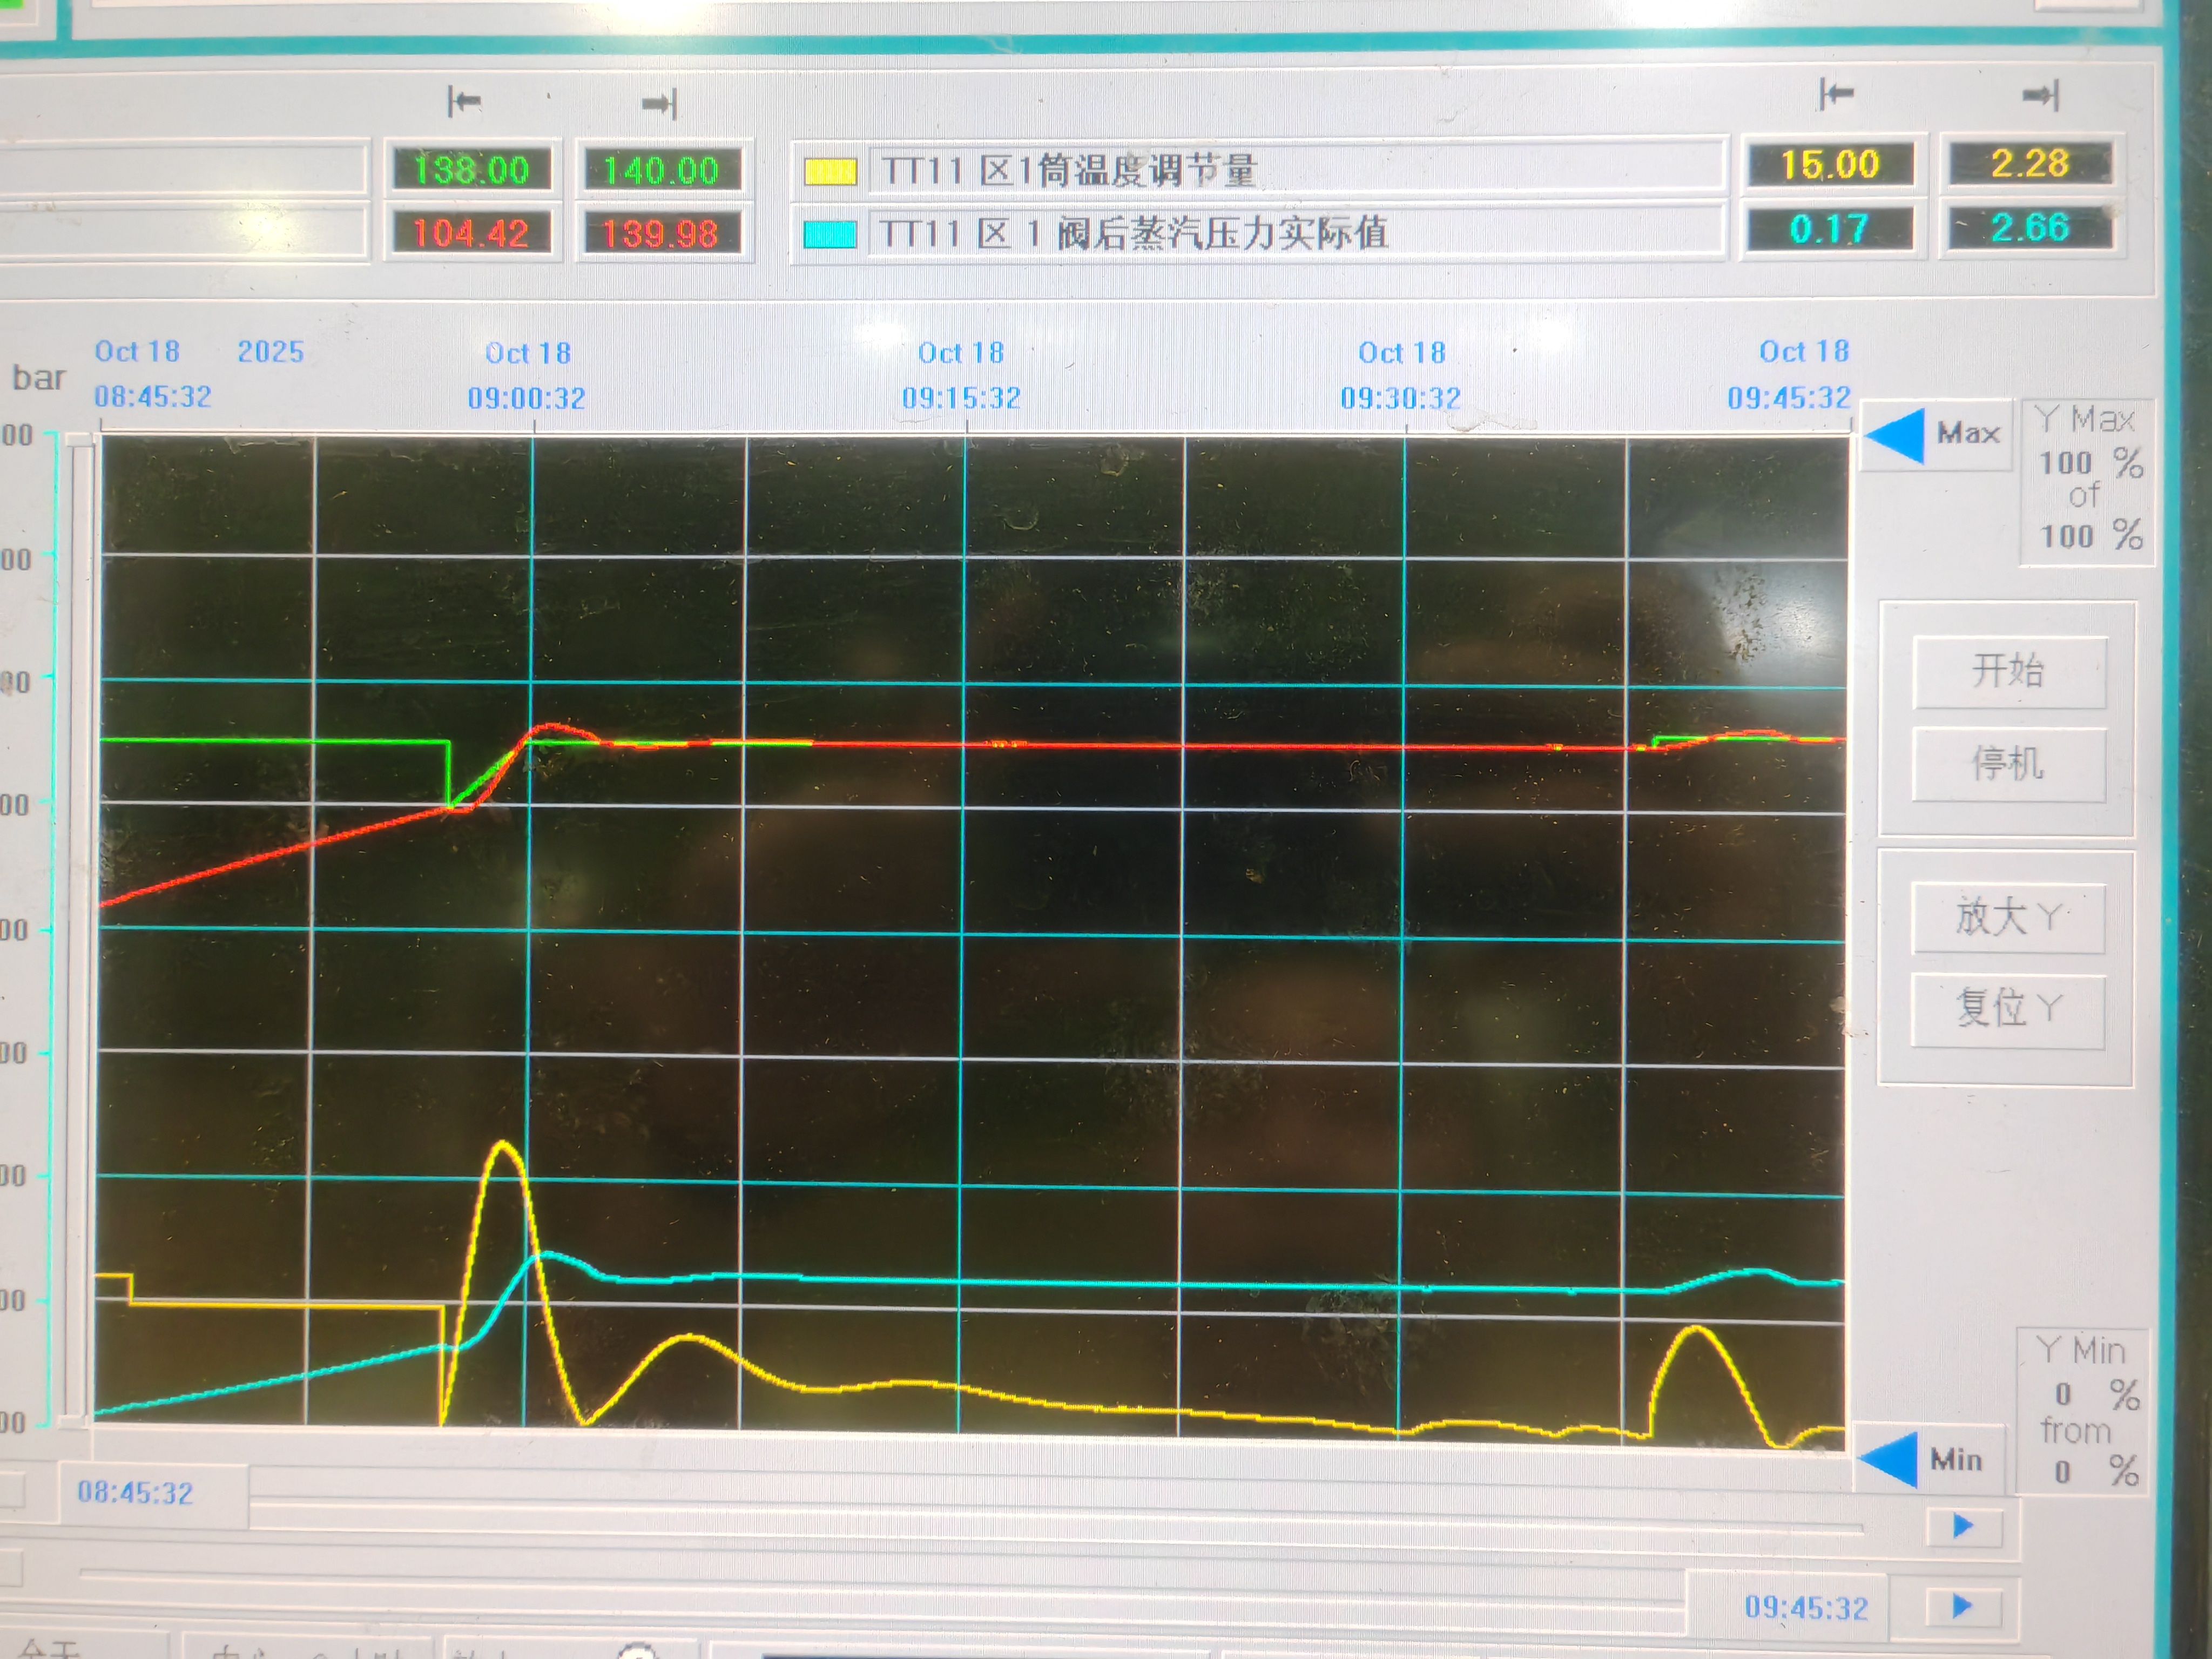Click the right cursor icon above 2.28

coord(2040,96)
